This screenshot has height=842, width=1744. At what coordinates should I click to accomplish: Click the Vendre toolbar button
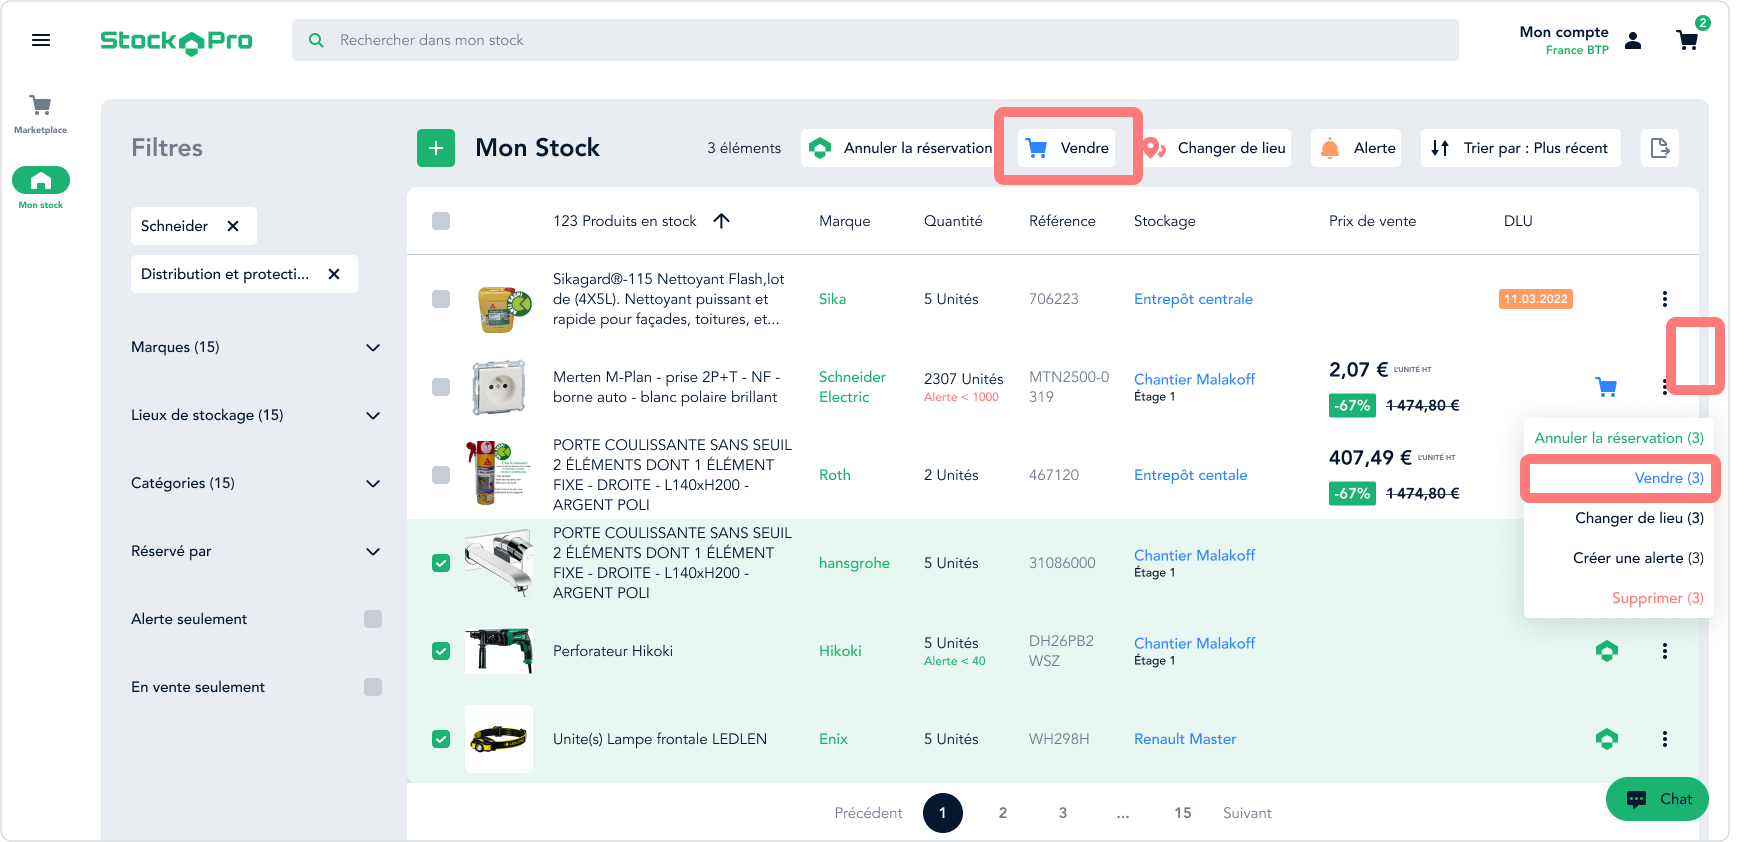pos(1067,148)
